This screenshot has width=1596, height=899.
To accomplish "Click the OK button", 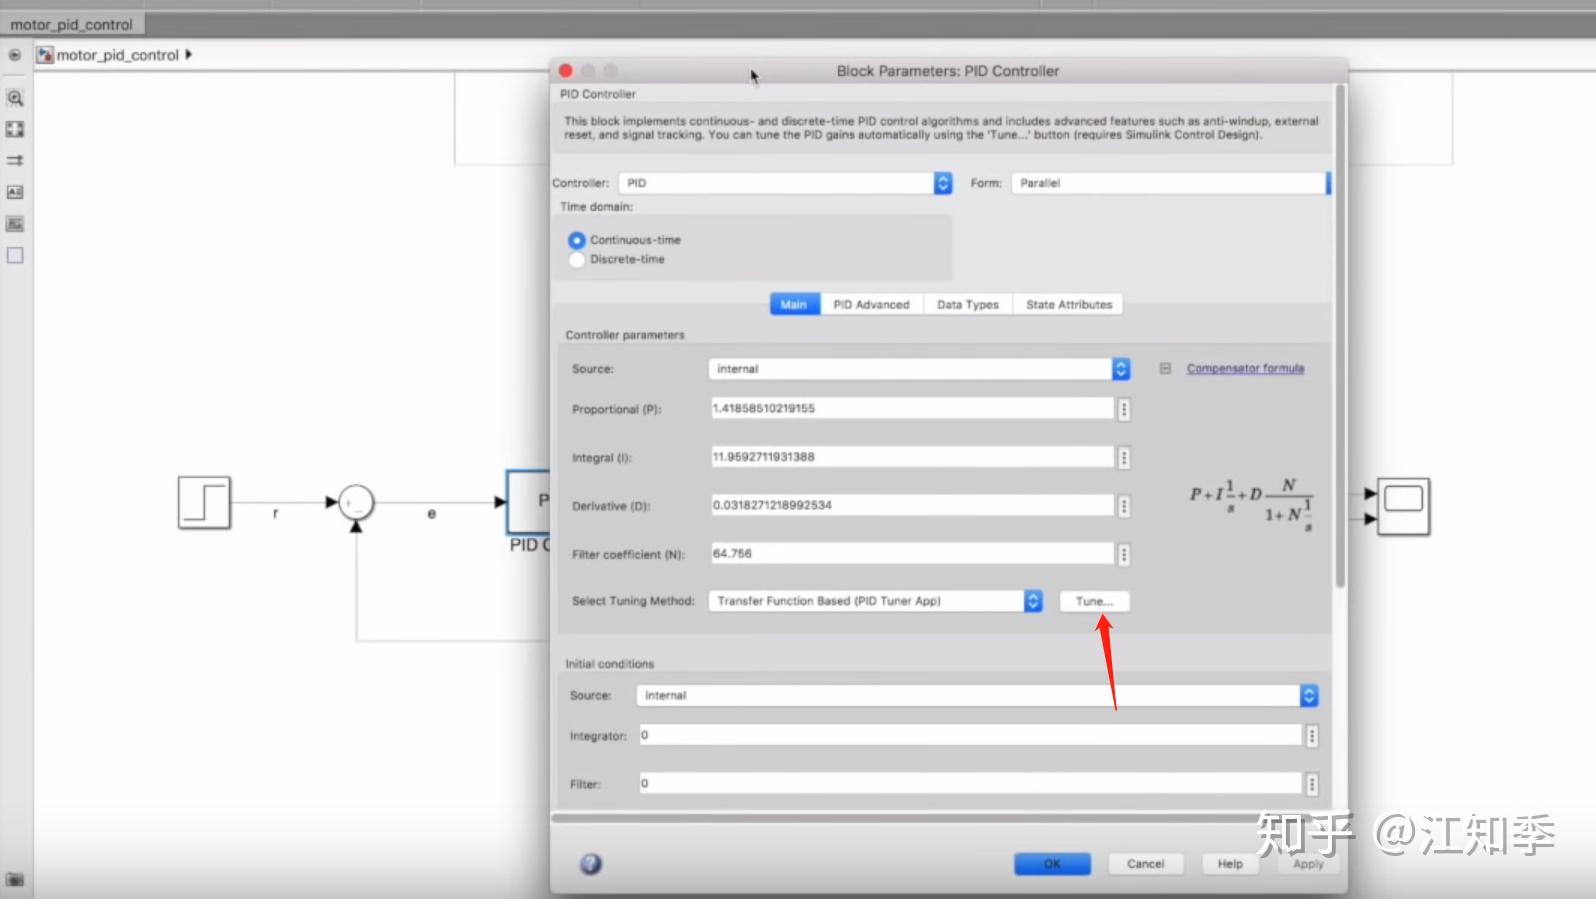I will pos(1052,864).
